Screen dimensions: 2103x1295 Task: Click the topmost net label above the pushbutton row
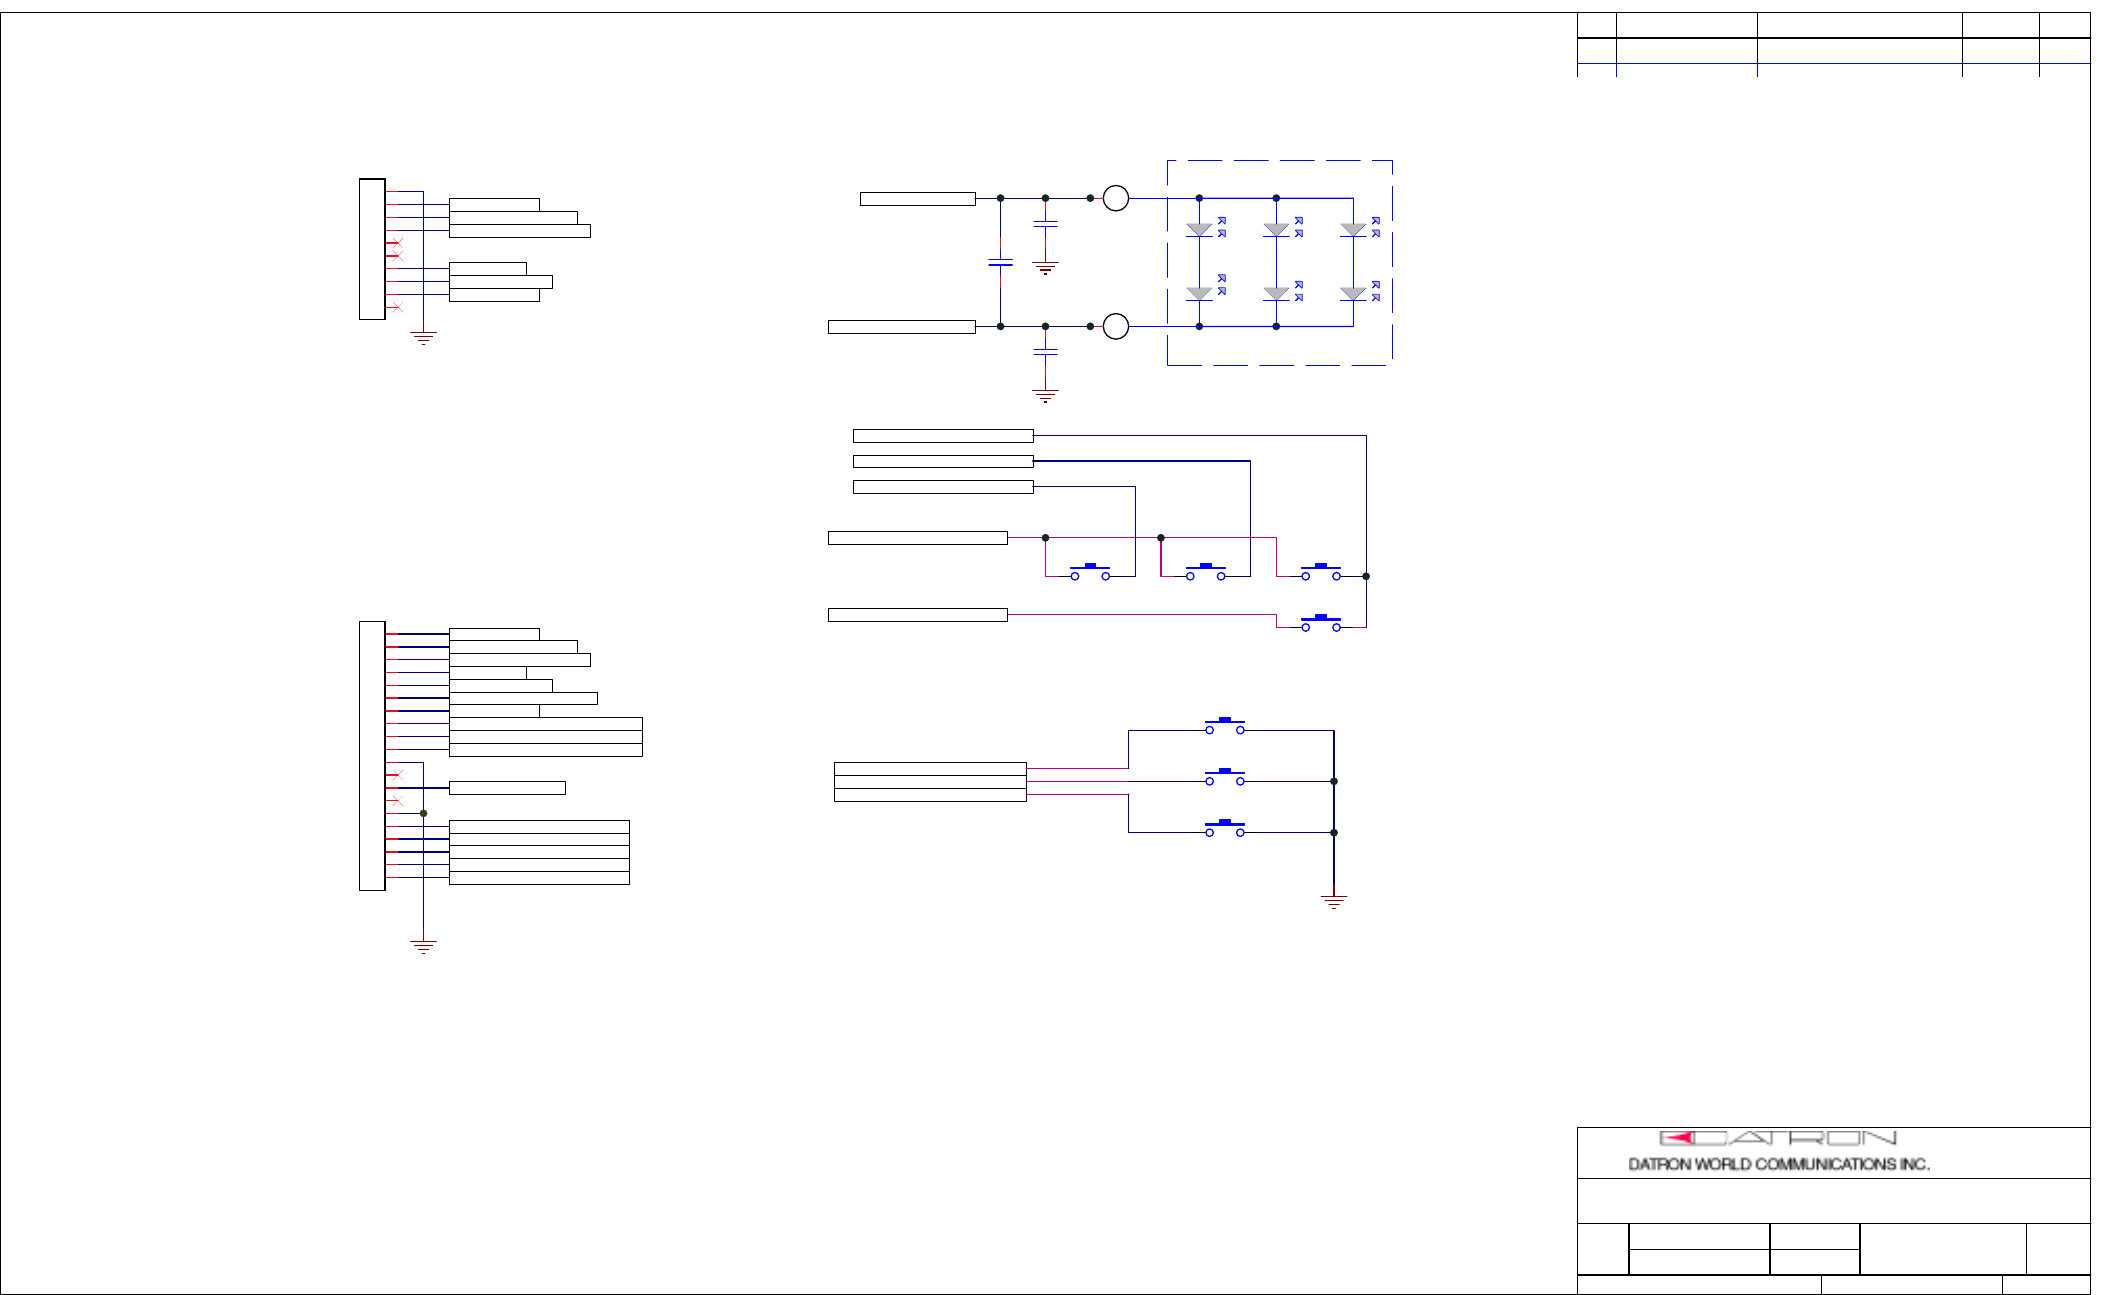click(943, 436)
